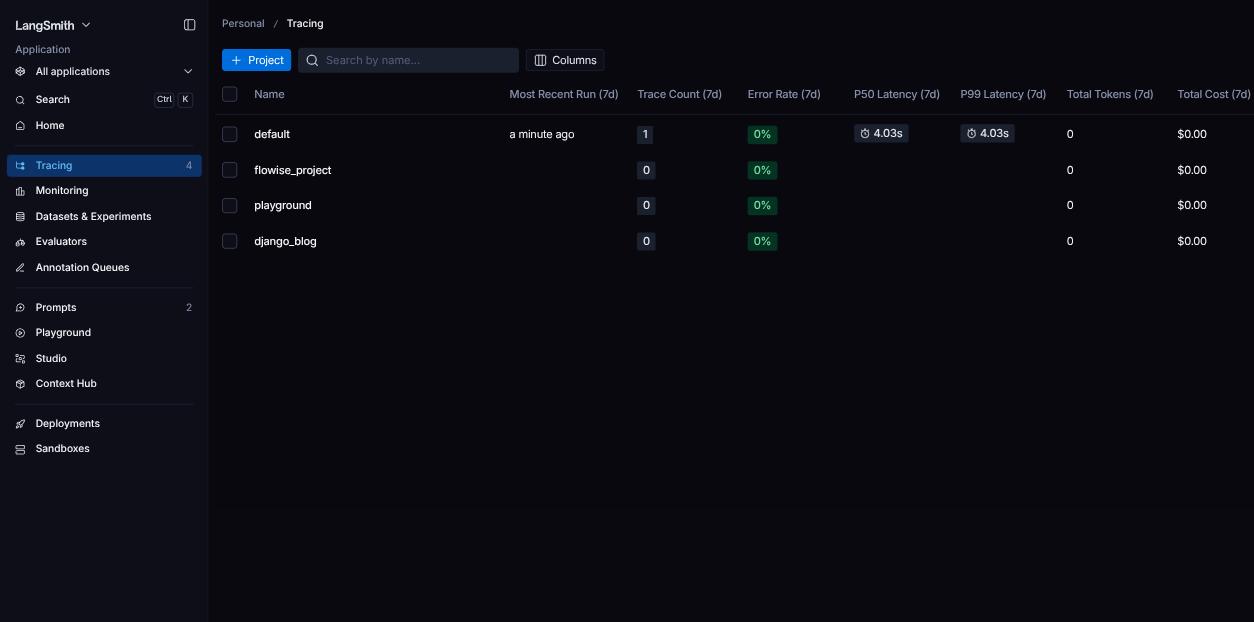Check the django_blog row checkbox
Screen dimensions: 1254x622
coord(230,241)
